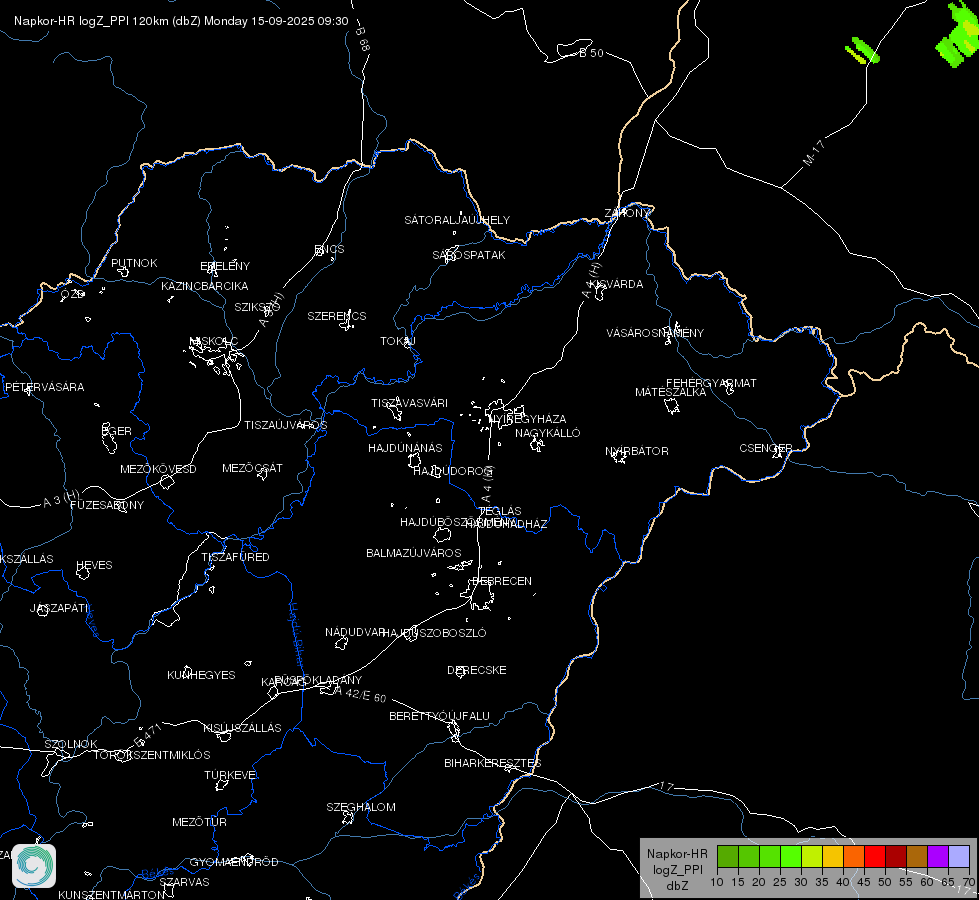Click the VÁSÁROSNAMÉNY town label
The image size is (979, 900).
655,333
